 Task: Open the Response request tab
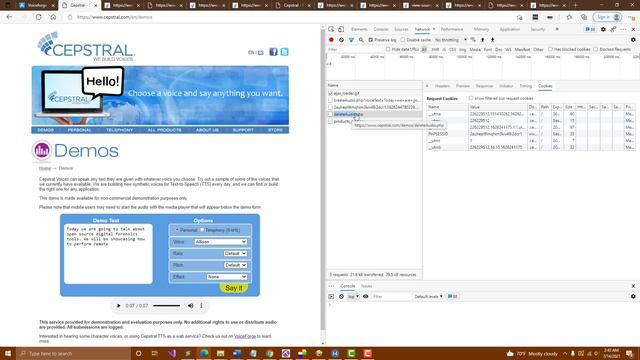484,86
